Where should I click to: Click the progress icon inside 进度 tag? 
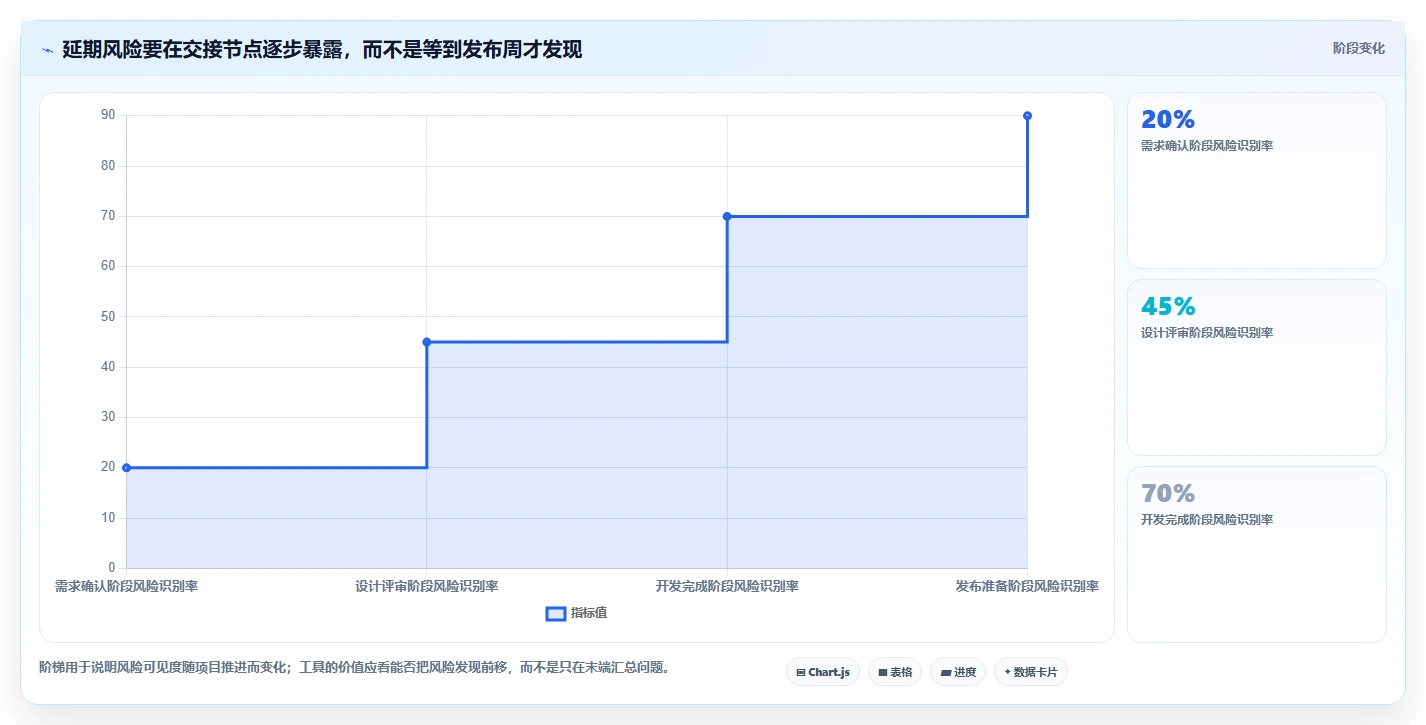[946, 673]
